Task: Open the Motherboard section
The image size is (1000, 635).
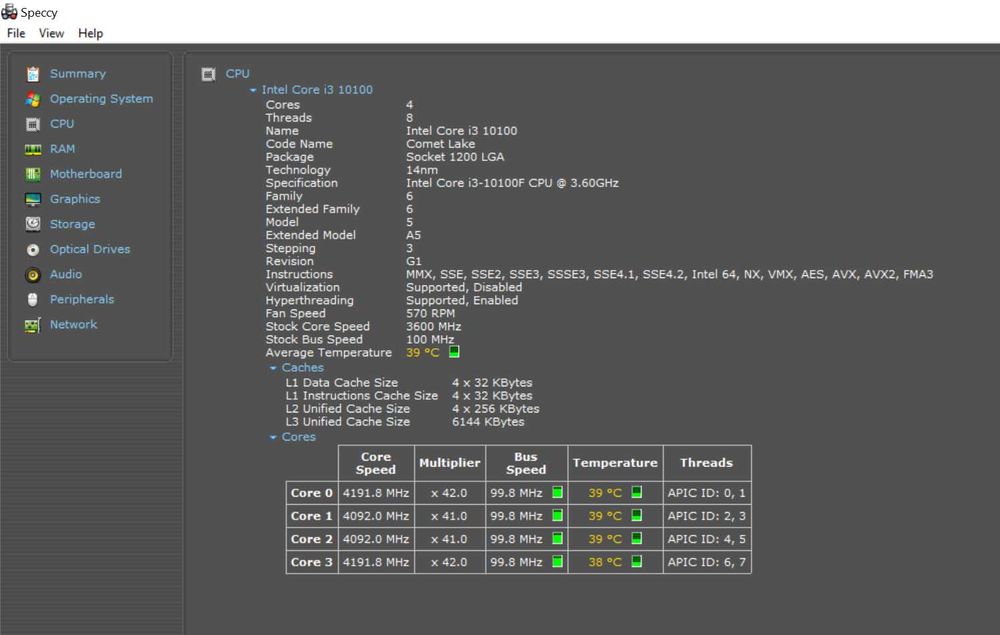Action: pos(86,174)
